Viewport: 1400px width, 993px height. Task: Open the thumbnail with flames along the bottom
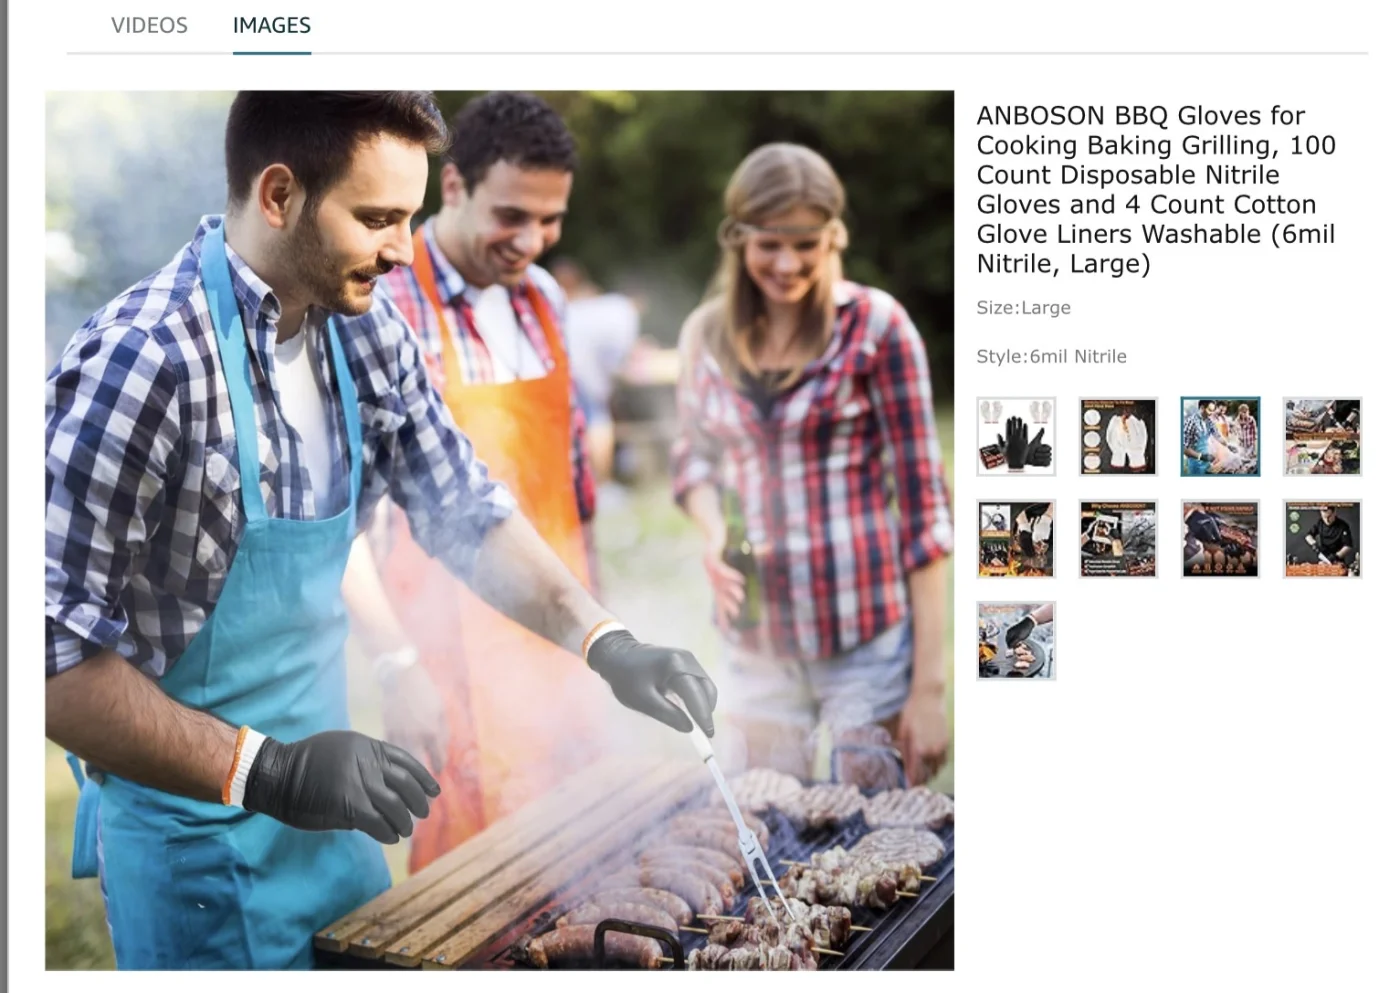[x=1016, y=539]
